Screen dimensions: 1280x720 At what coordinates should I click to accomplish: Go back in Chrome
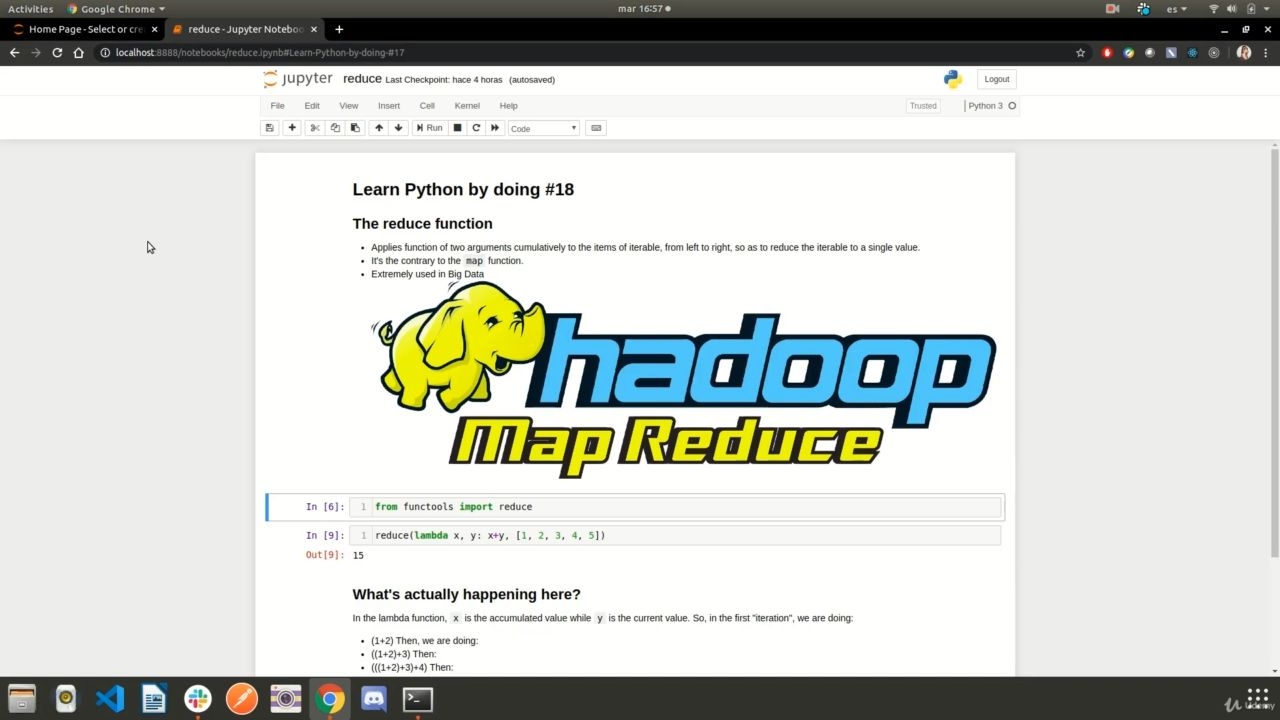coord(14,52)
